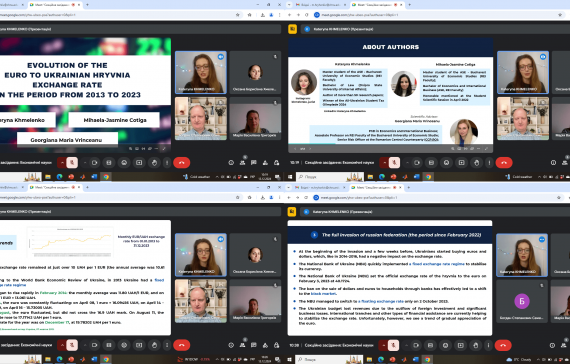Present now button in exchange rate chart window
Image resolution: width=570 pixels, height=364 pixels.
(x=139, y=345)
